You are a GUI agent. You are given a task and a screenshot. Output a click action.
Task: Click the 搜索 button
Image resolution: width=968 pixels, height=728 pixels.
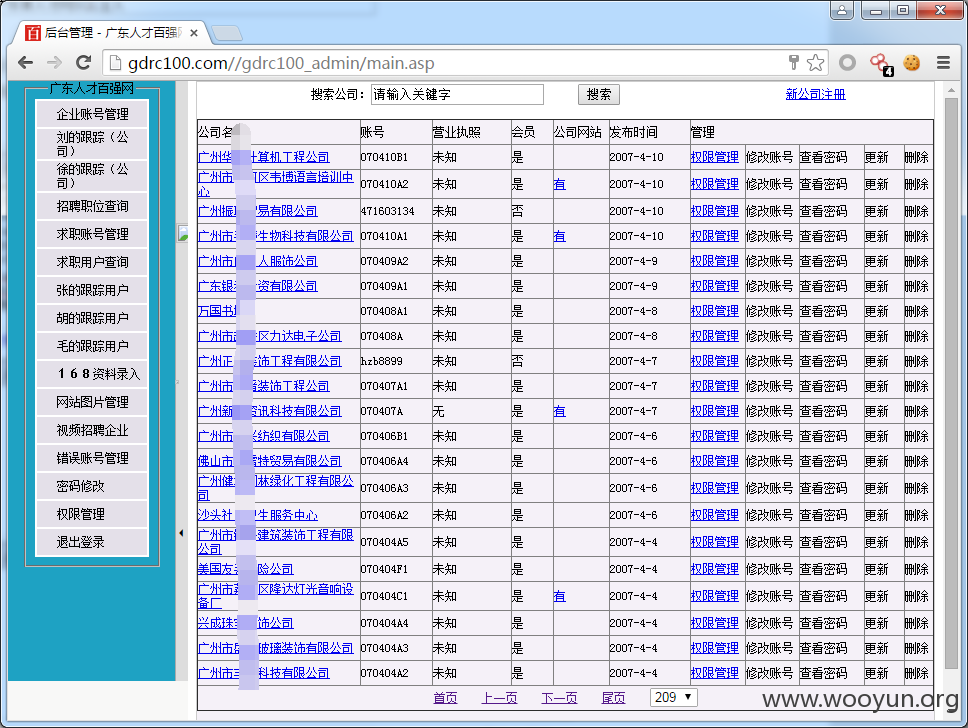pos(599,94)
